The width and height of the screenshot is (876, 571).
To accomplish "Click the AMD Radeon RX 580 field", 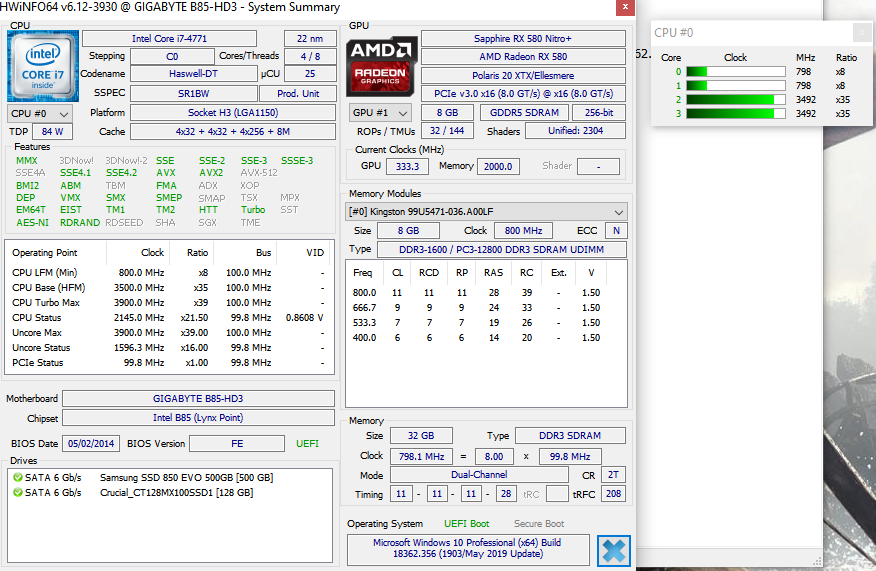I will point(523,56).
